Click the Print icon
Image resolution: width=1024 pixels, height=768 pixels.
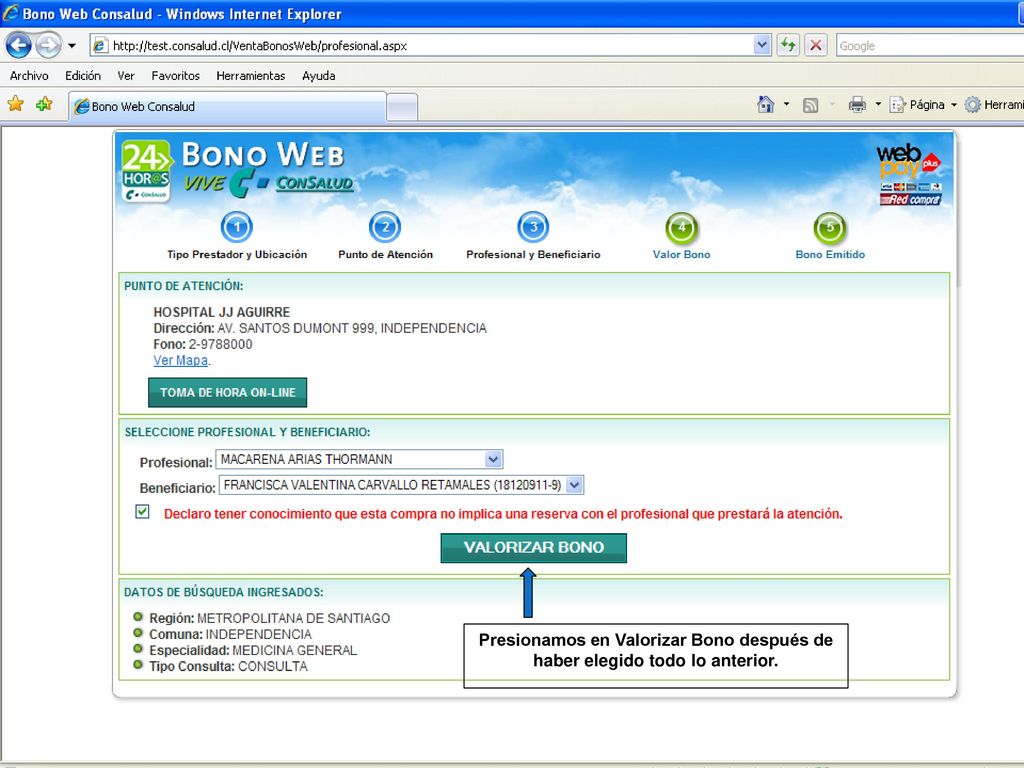click(x=857, y=104)
